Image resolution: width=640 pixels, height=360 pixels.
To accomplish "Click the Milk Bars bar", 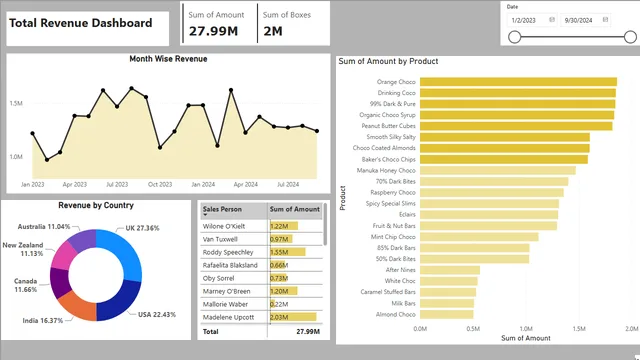I will click(447, 303).
